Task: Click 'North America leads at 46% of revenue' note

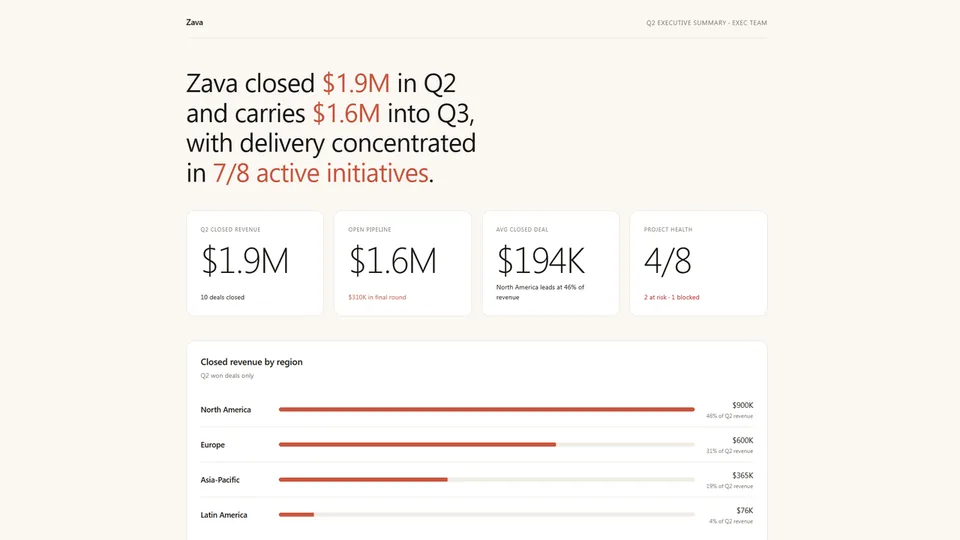Action: pyautogui.click(x=540, y=292)
